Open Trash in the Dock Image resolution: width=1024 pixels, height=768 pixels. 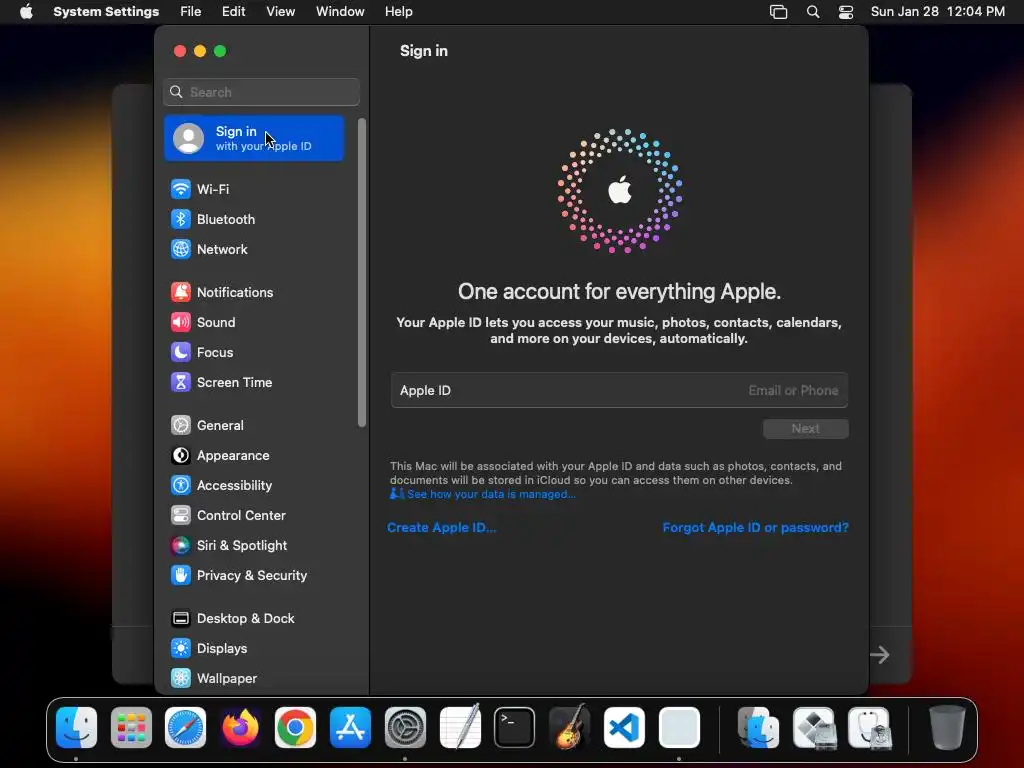pyautogui.click(x=947, y=728)
